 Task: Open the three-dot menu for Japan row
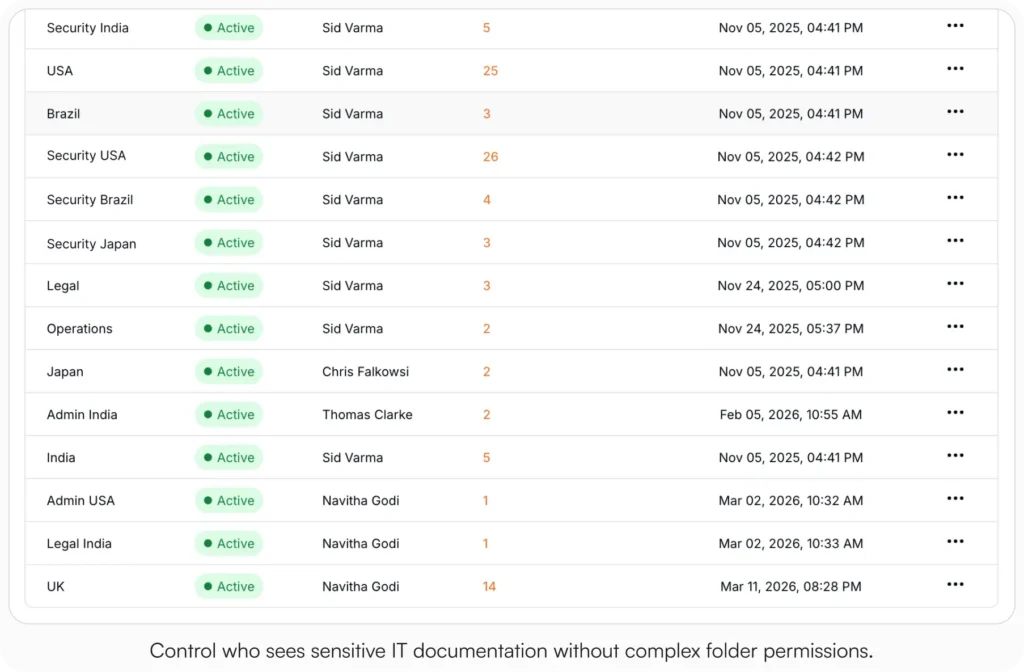(955, 370)
